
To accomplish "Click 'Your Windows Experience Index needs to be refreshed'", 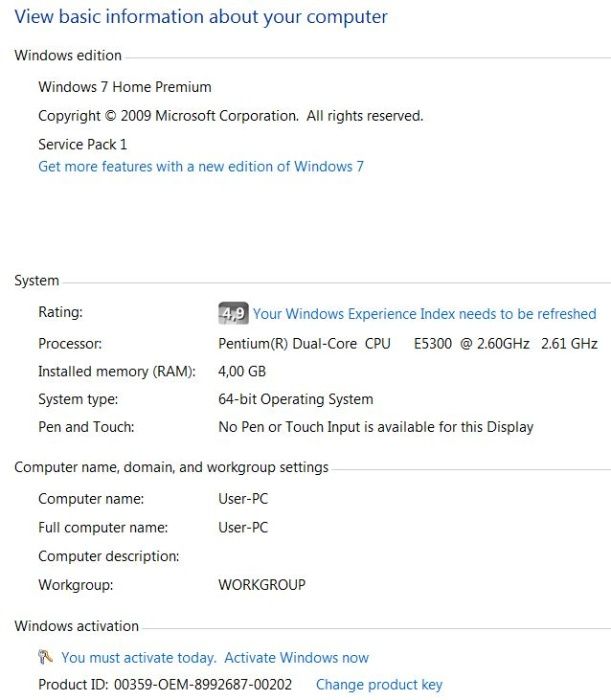I will 424,314.
